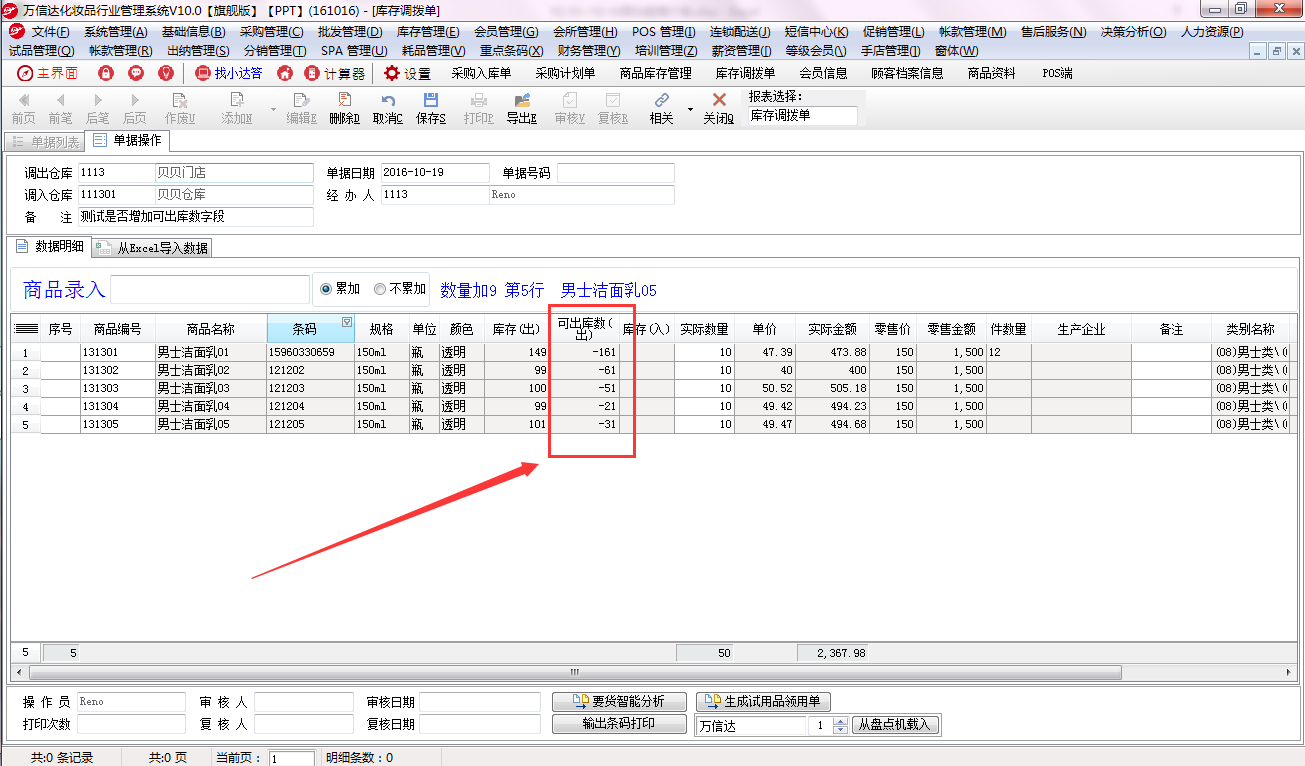The image size is (1305, 766).
Task: Select product code cell 131304
Action: pos(117,406)
